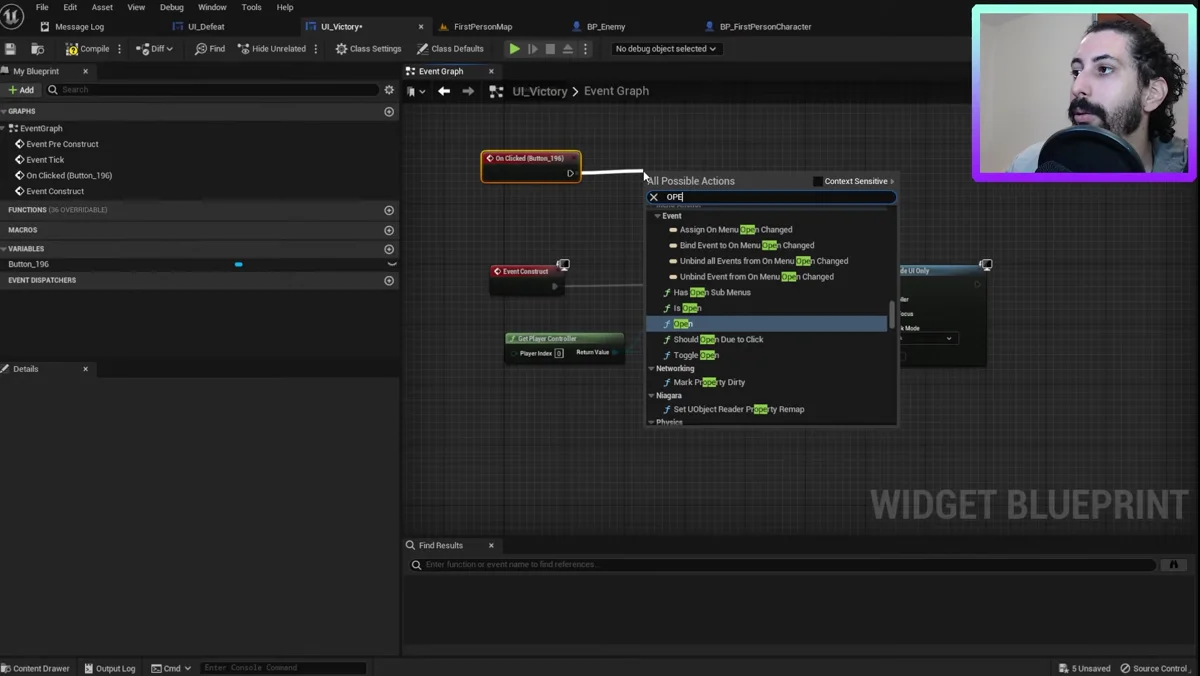Image resolution: width=1200 pixels, height=676 pixels.
Task: Open the graph bookmarks dropdown
Action: [x=417, y=91]
